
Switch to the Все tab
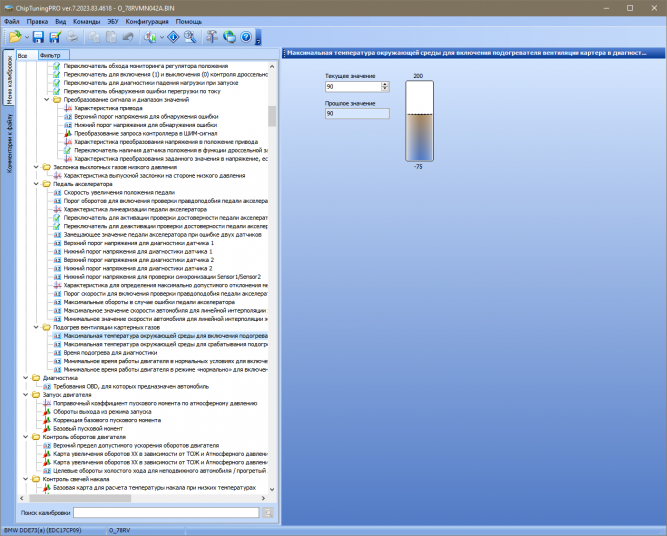pos(26,55)
